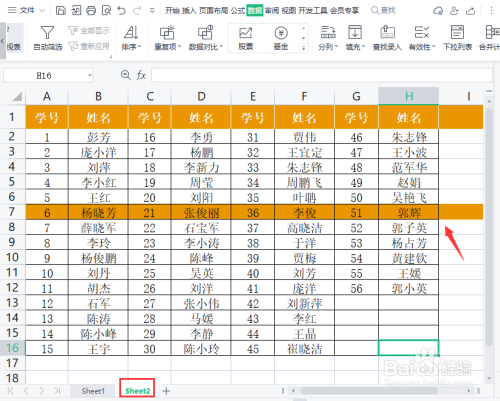Select cell containing 张俊丽
Viewport: 500px width, 401px height.
201,212
